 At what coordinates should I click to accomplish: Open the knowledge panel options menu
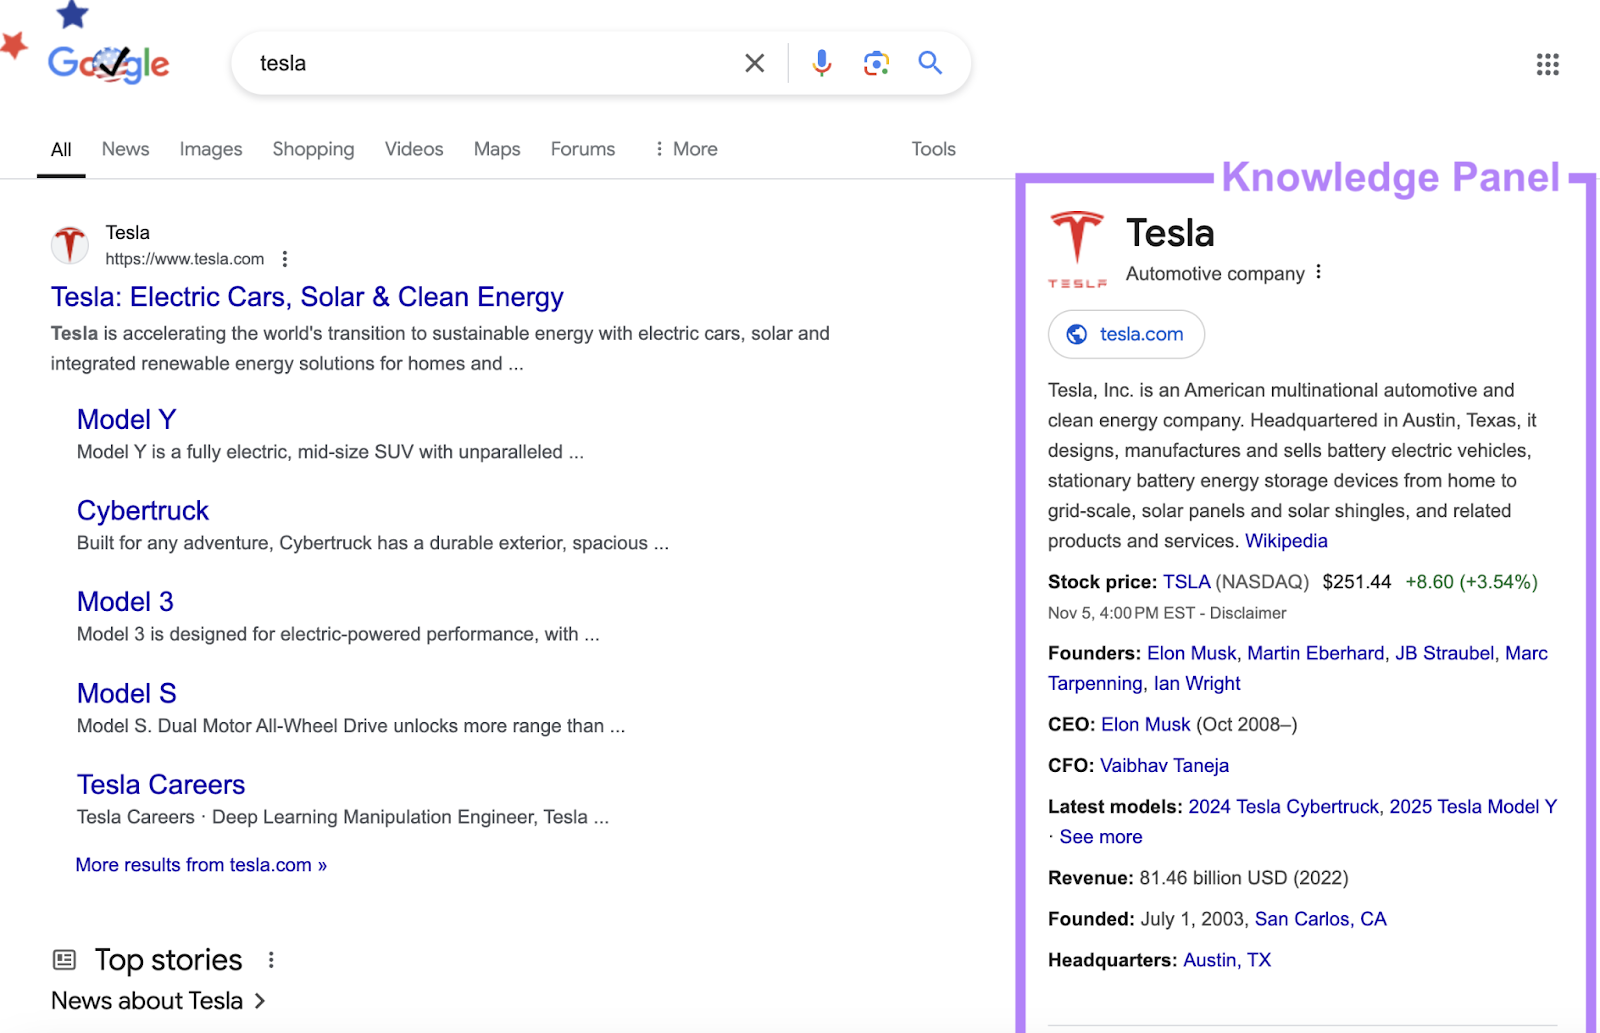(x=1318, y=271)
